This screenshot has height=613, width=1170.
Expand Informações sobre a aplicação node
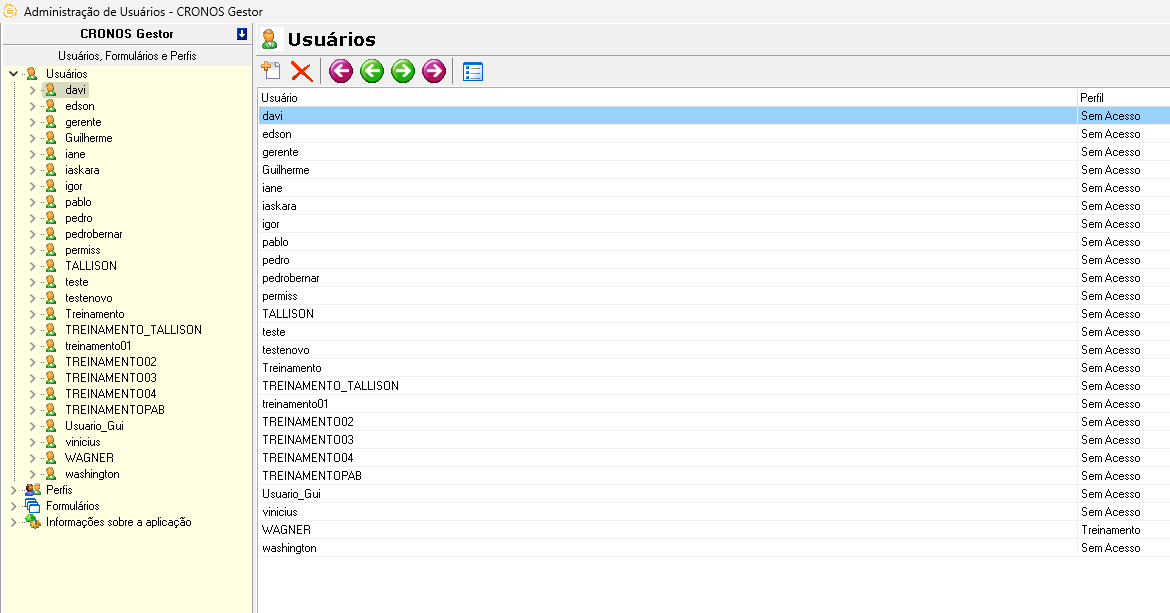coord(13,522)
